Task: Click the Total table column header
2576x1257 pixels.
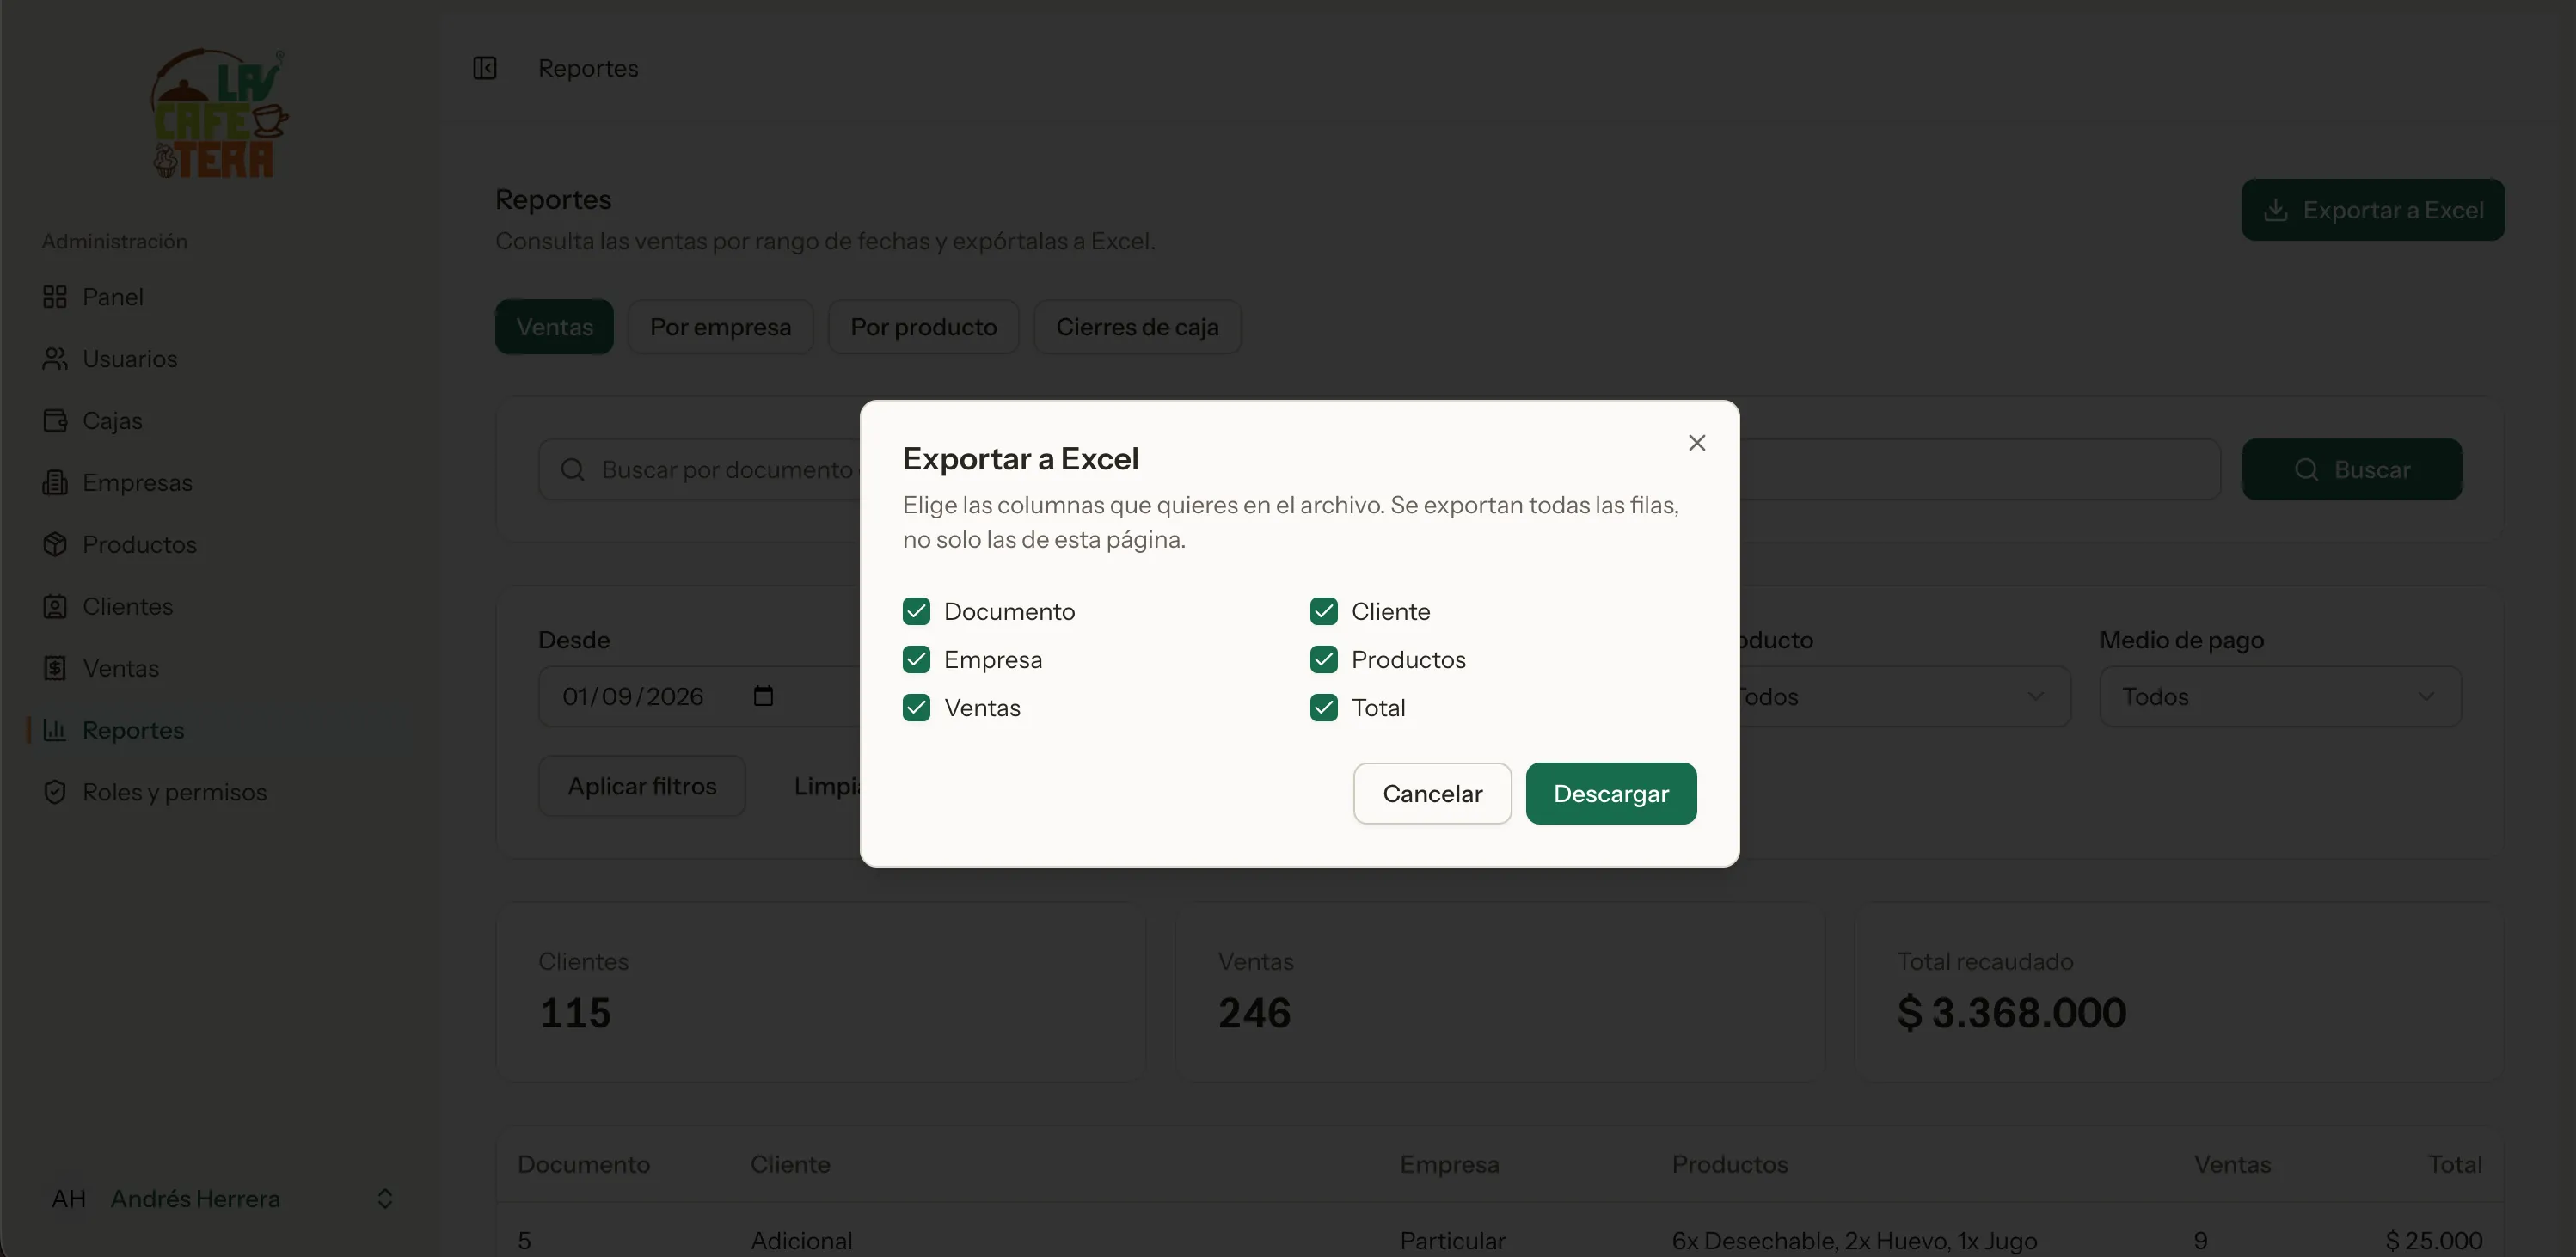Action: point(2455,1164)
